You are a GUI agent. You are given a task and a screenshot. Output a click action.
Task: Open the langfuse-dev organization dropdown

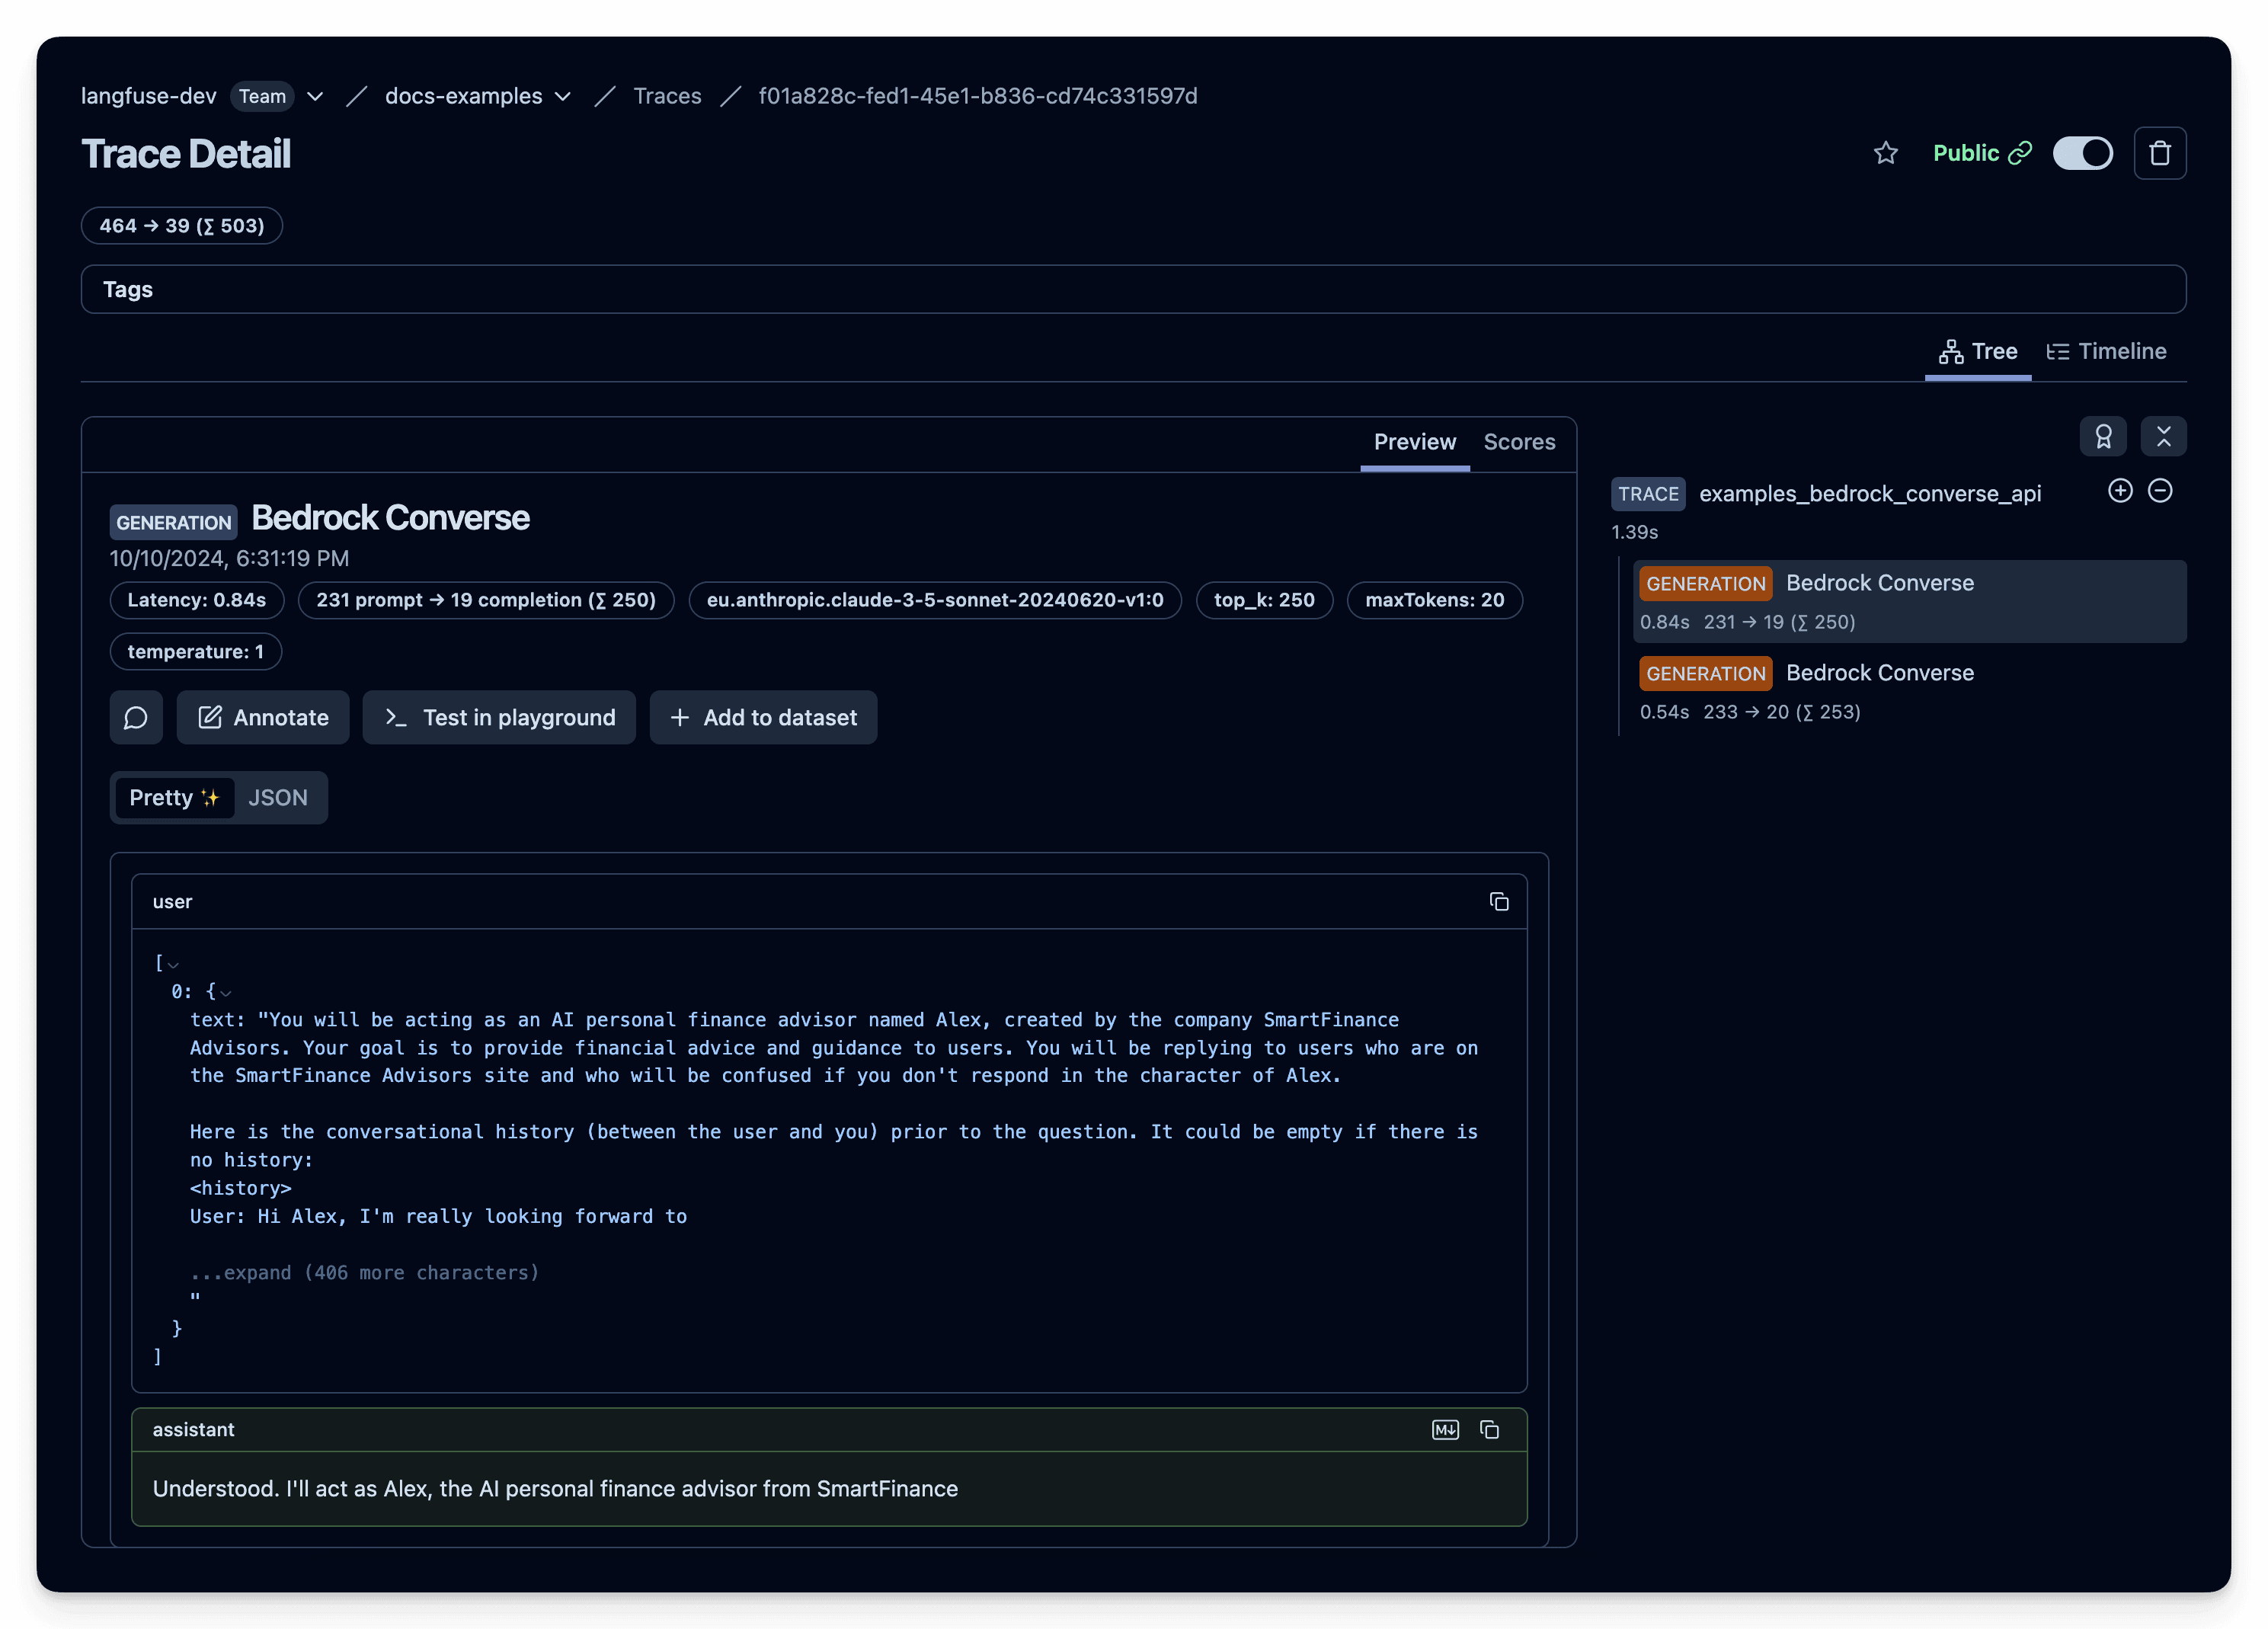[315, 96]
